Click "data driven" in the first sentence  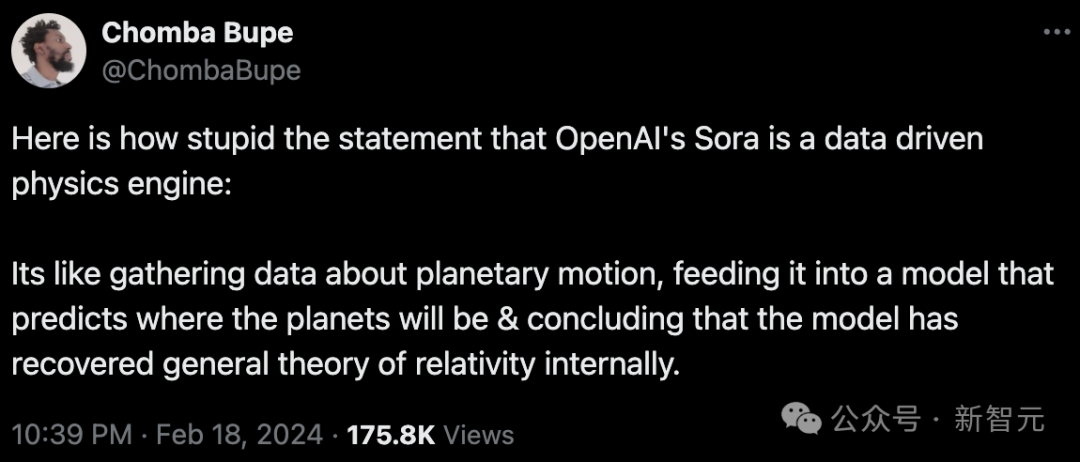(x=913, y=140)
